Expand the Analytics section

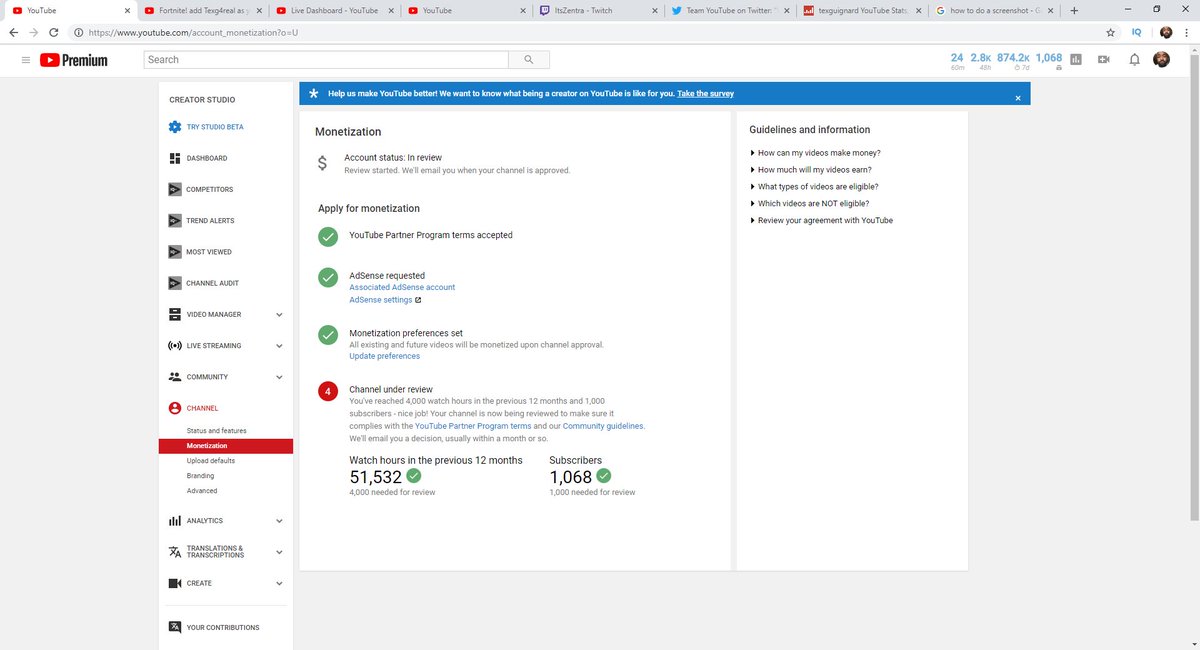tap(279, 521)
